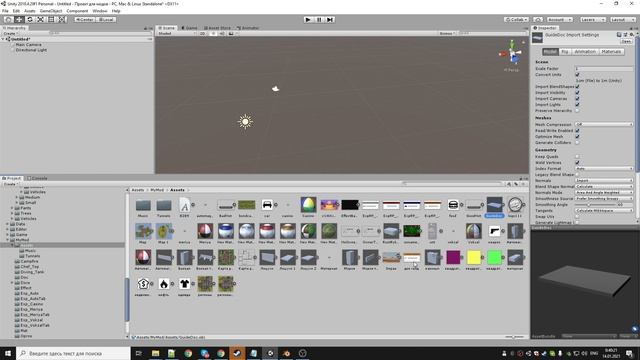Open Unity icon in the taskbar
This screenshot has width=640, height=360.
point(270,353)
